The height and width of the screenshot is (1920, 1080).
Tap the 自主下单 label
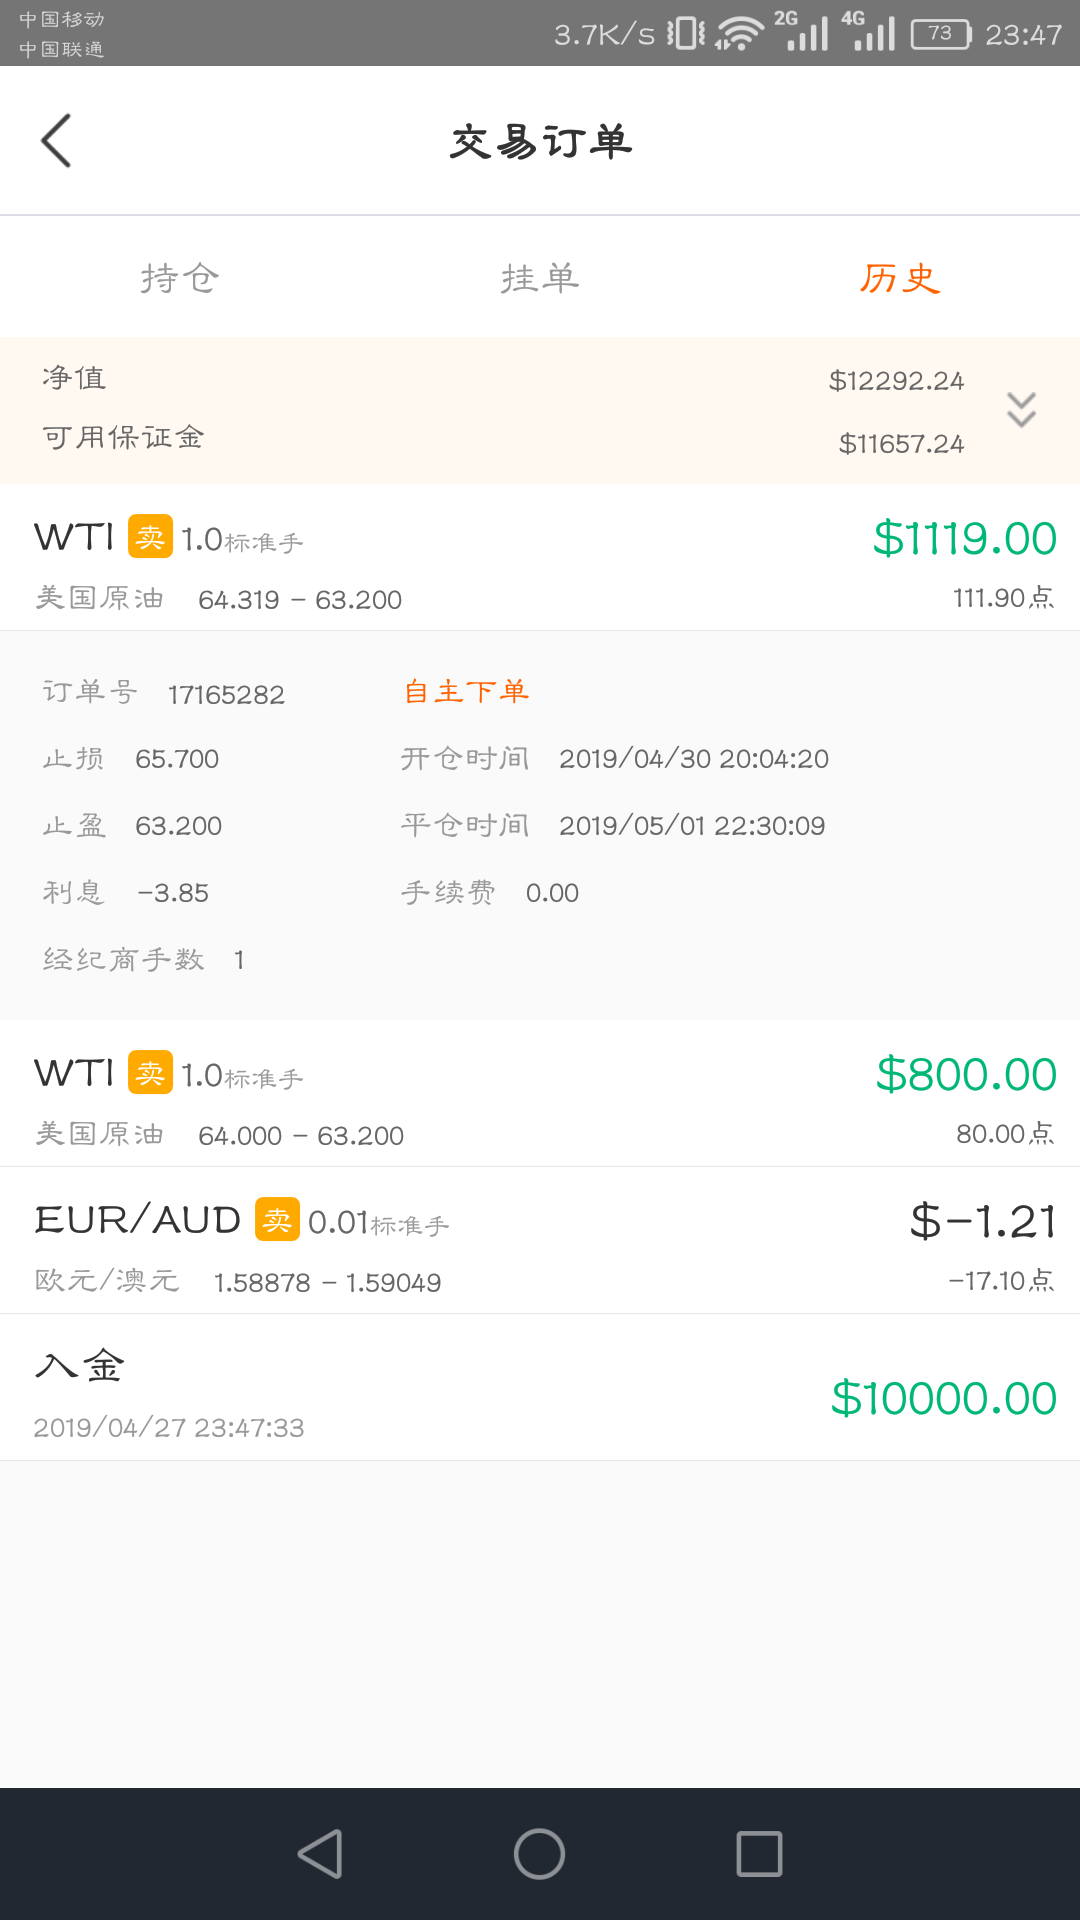coord(466,692)
